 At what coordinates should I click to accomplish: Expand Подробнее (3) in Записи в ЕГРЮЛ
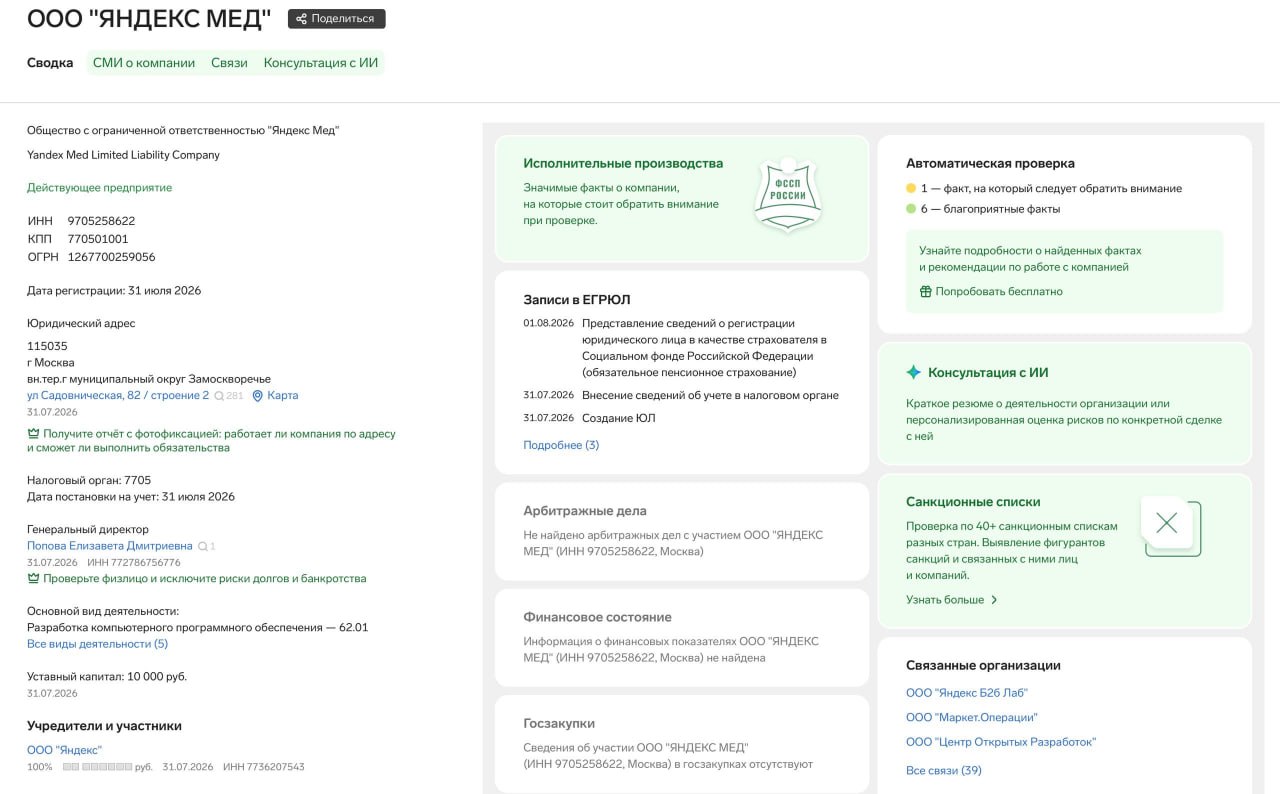coord(561,445)
